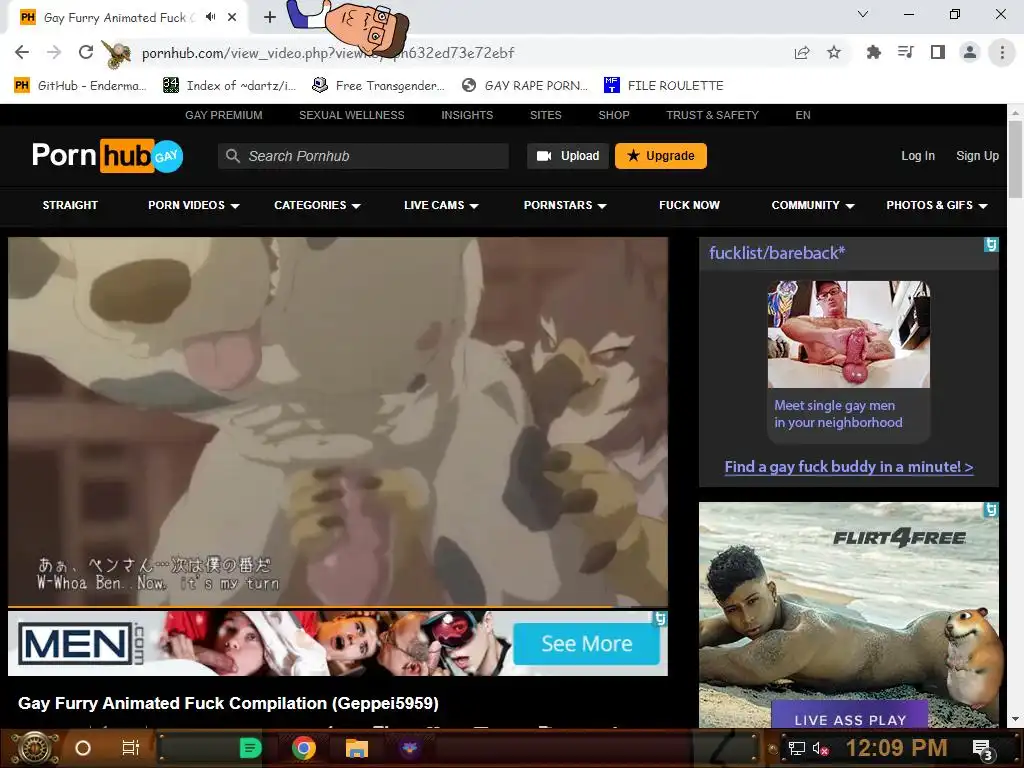The height and width of the screenshot is (768, 1024).
Task: Select the STRAIGHT nav item
Action: (70, 205)
